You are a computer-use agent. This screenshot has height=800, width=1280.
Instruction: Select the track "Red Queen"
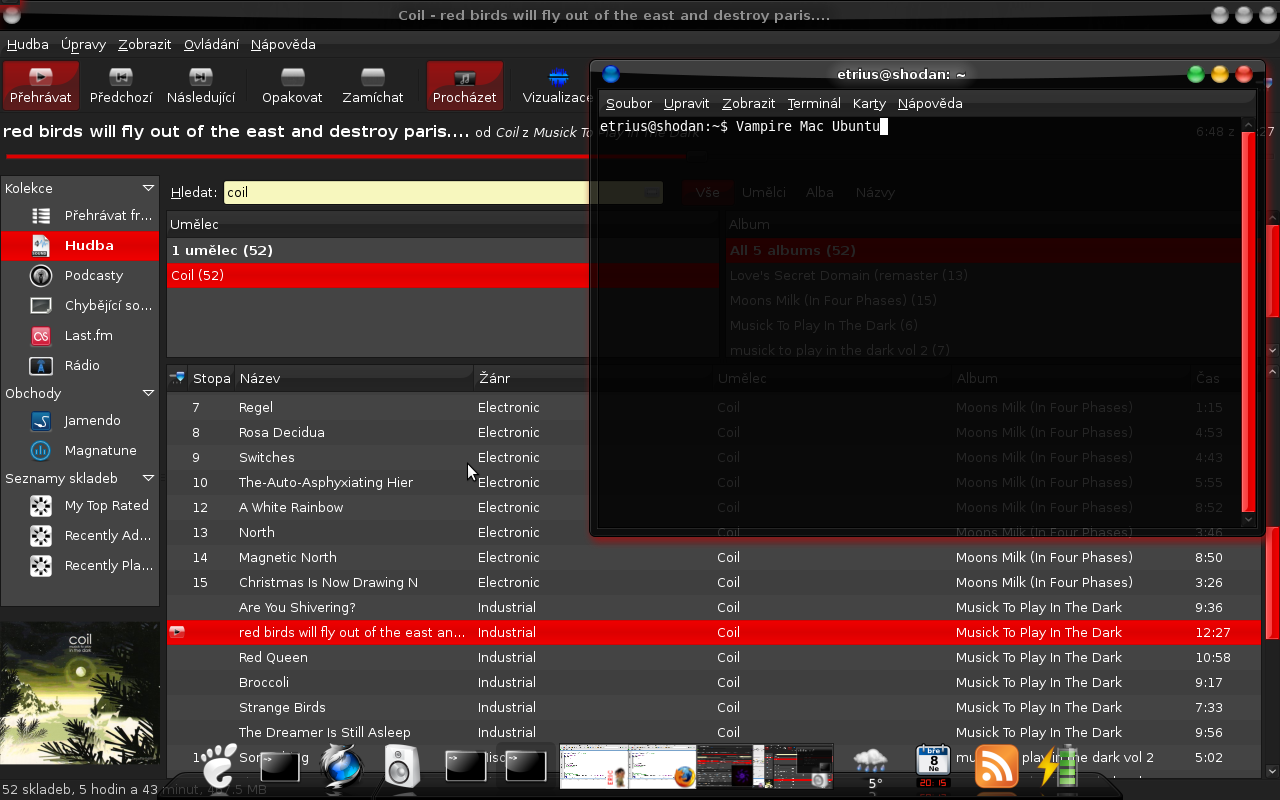(x=714, y=657)
